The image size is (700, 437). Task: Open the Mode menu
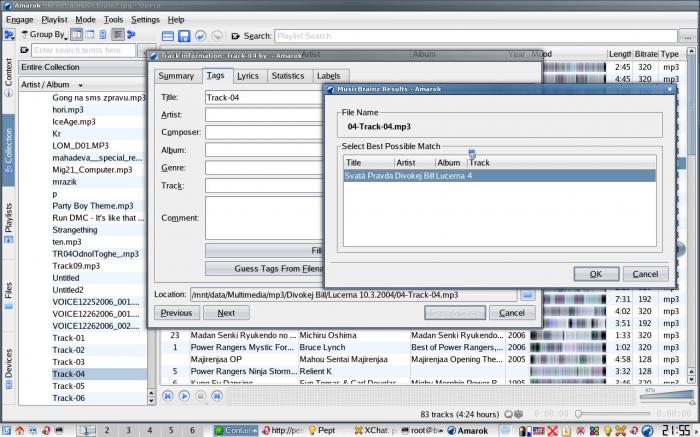(85, 20)
